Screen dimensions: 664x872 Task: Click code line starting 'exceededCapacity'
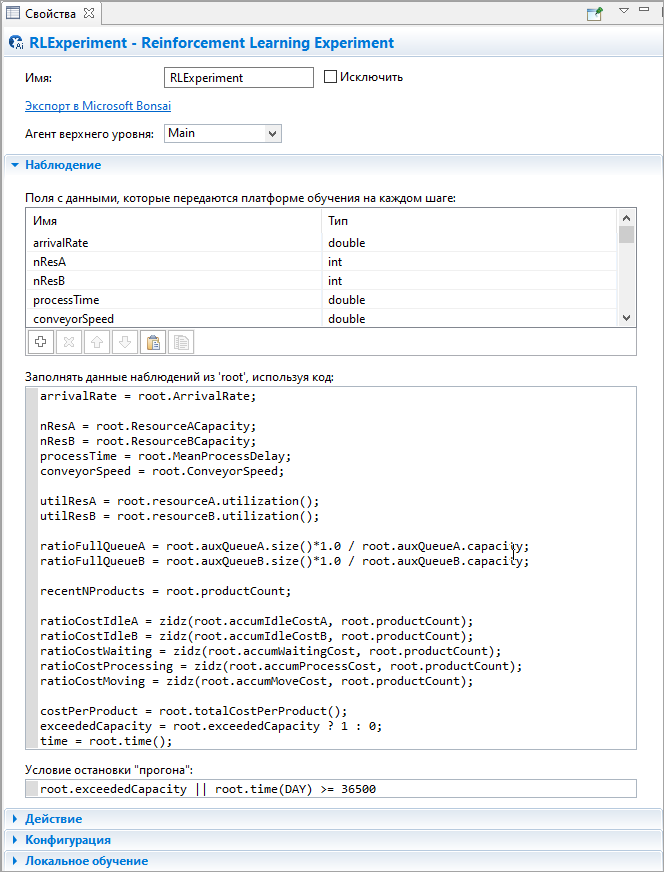tap(211, 726)
